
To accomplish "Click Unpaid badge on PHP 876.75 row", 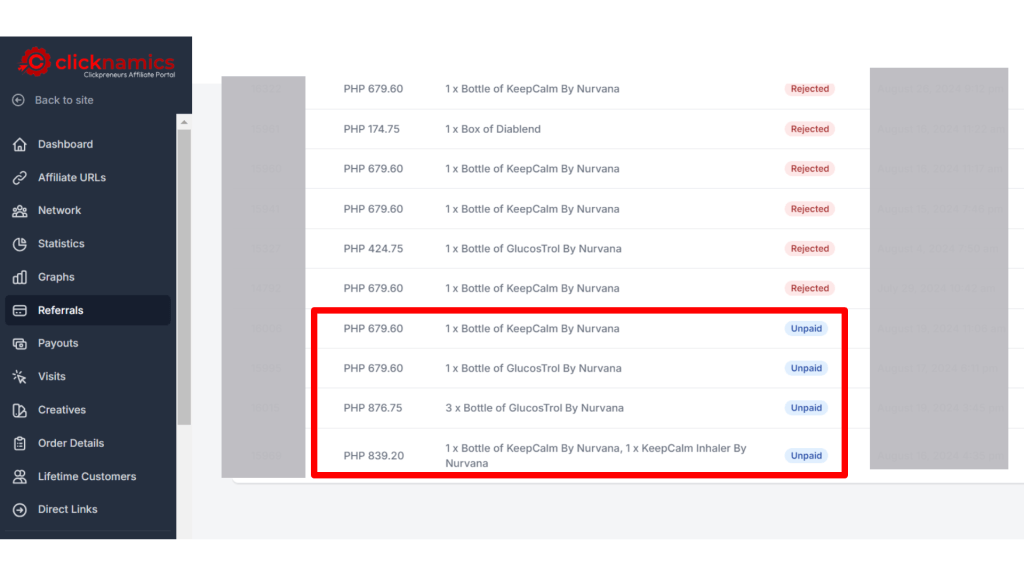I will 806,408.
